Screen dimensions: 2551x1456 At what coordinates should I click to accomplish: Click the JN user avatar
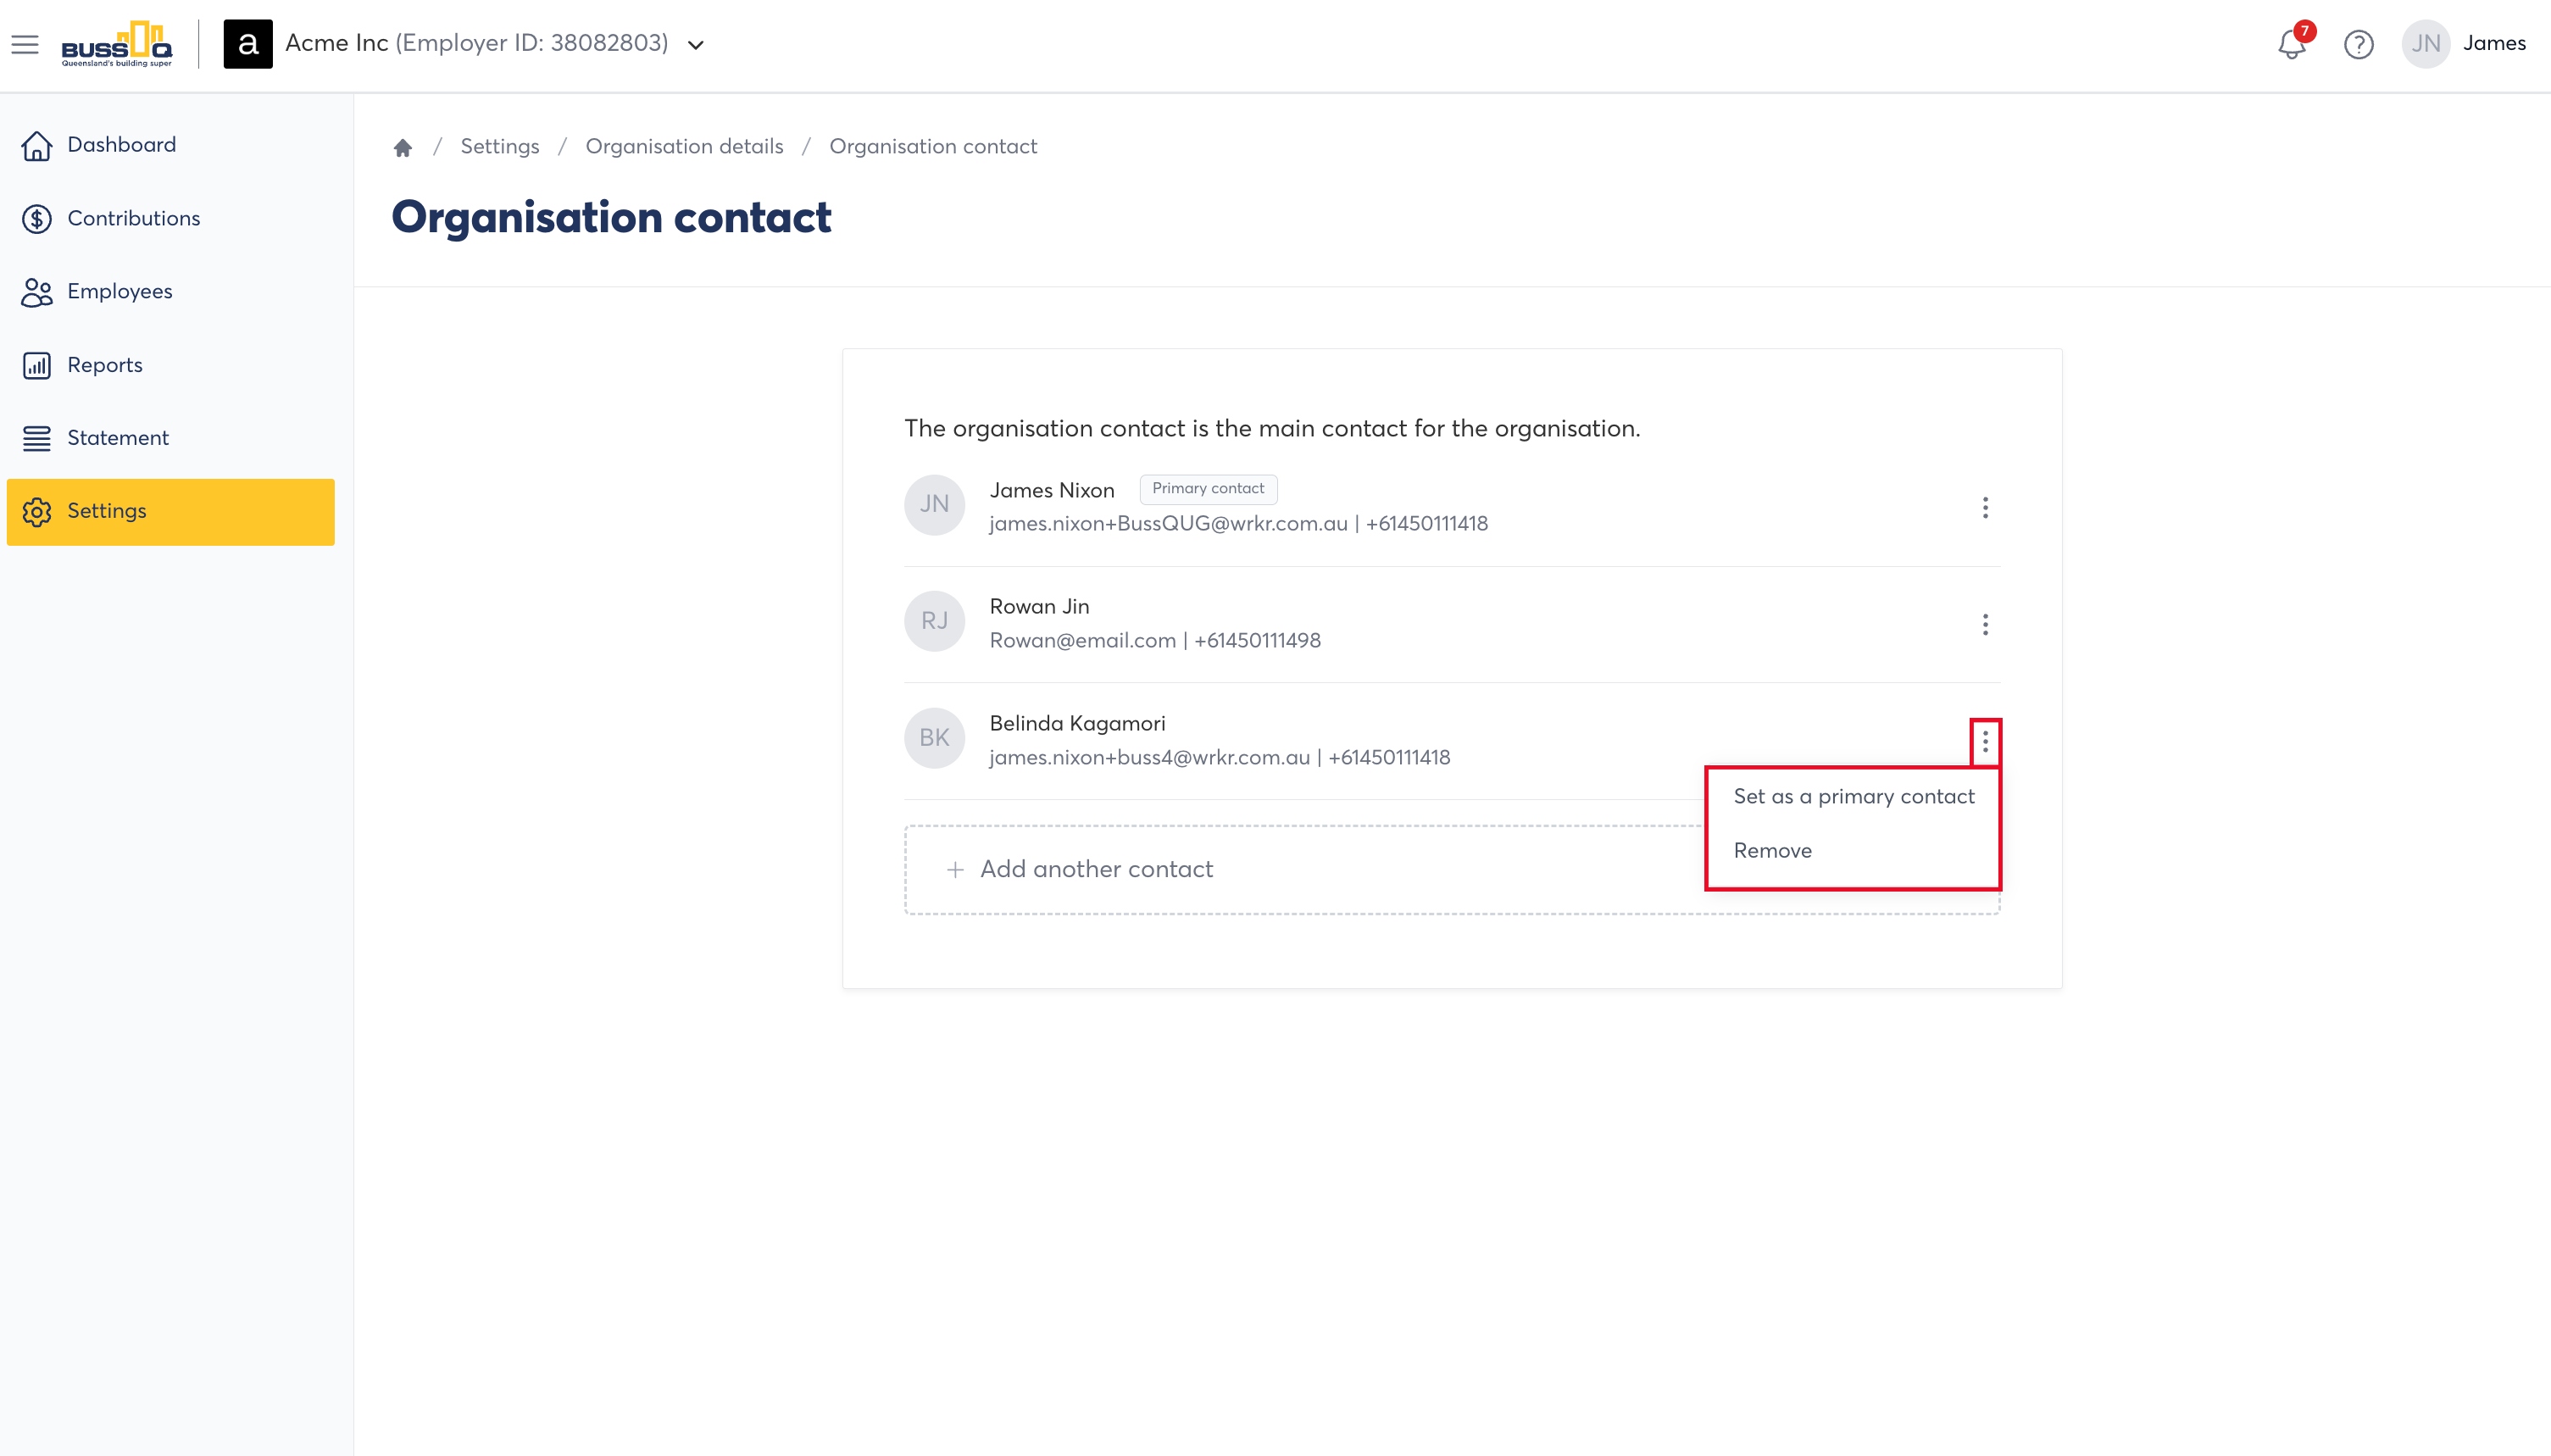2425,44
